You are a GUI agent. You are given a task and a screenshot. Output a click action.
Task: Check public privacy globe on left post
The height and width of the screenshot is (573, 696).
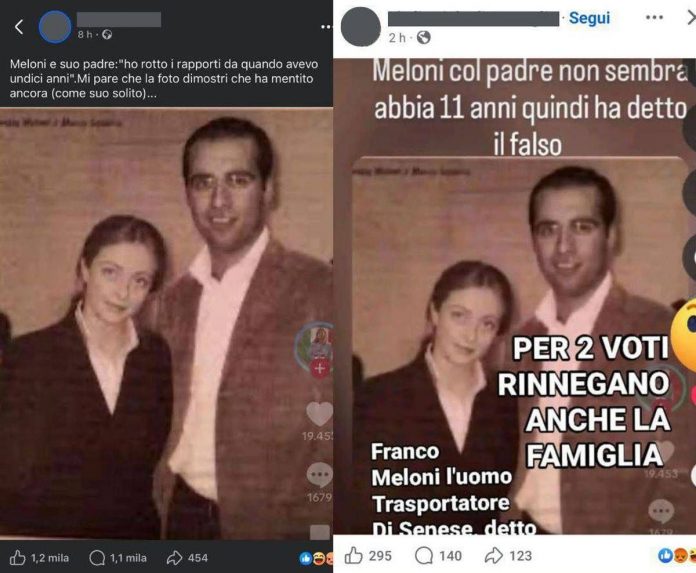[x=107, y=35]
